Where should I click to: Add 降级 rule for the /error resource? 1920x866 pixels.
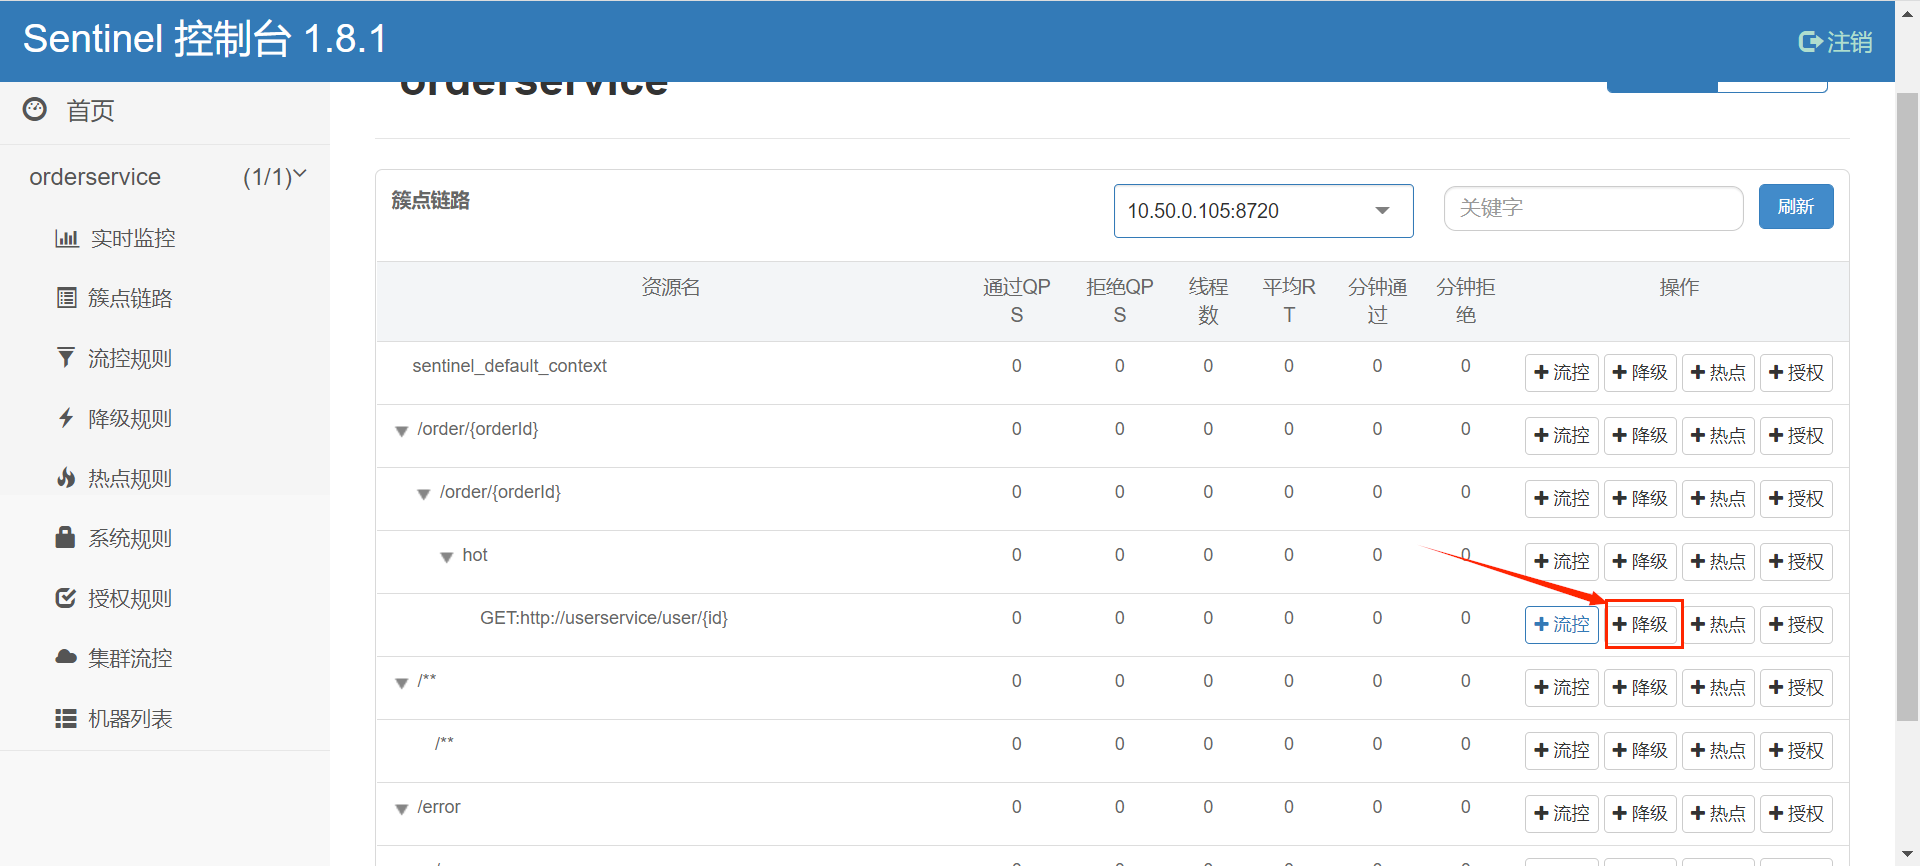(x=1640, y=813)
